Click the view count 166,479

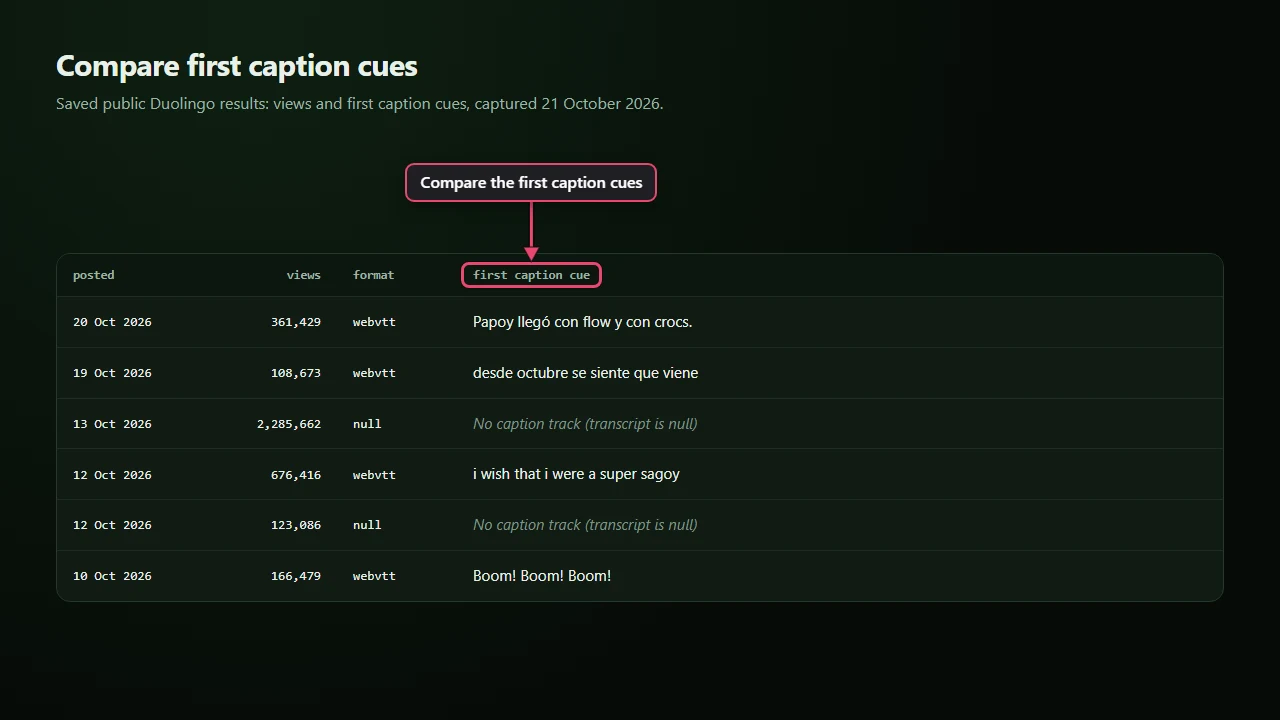coord(296,576)
